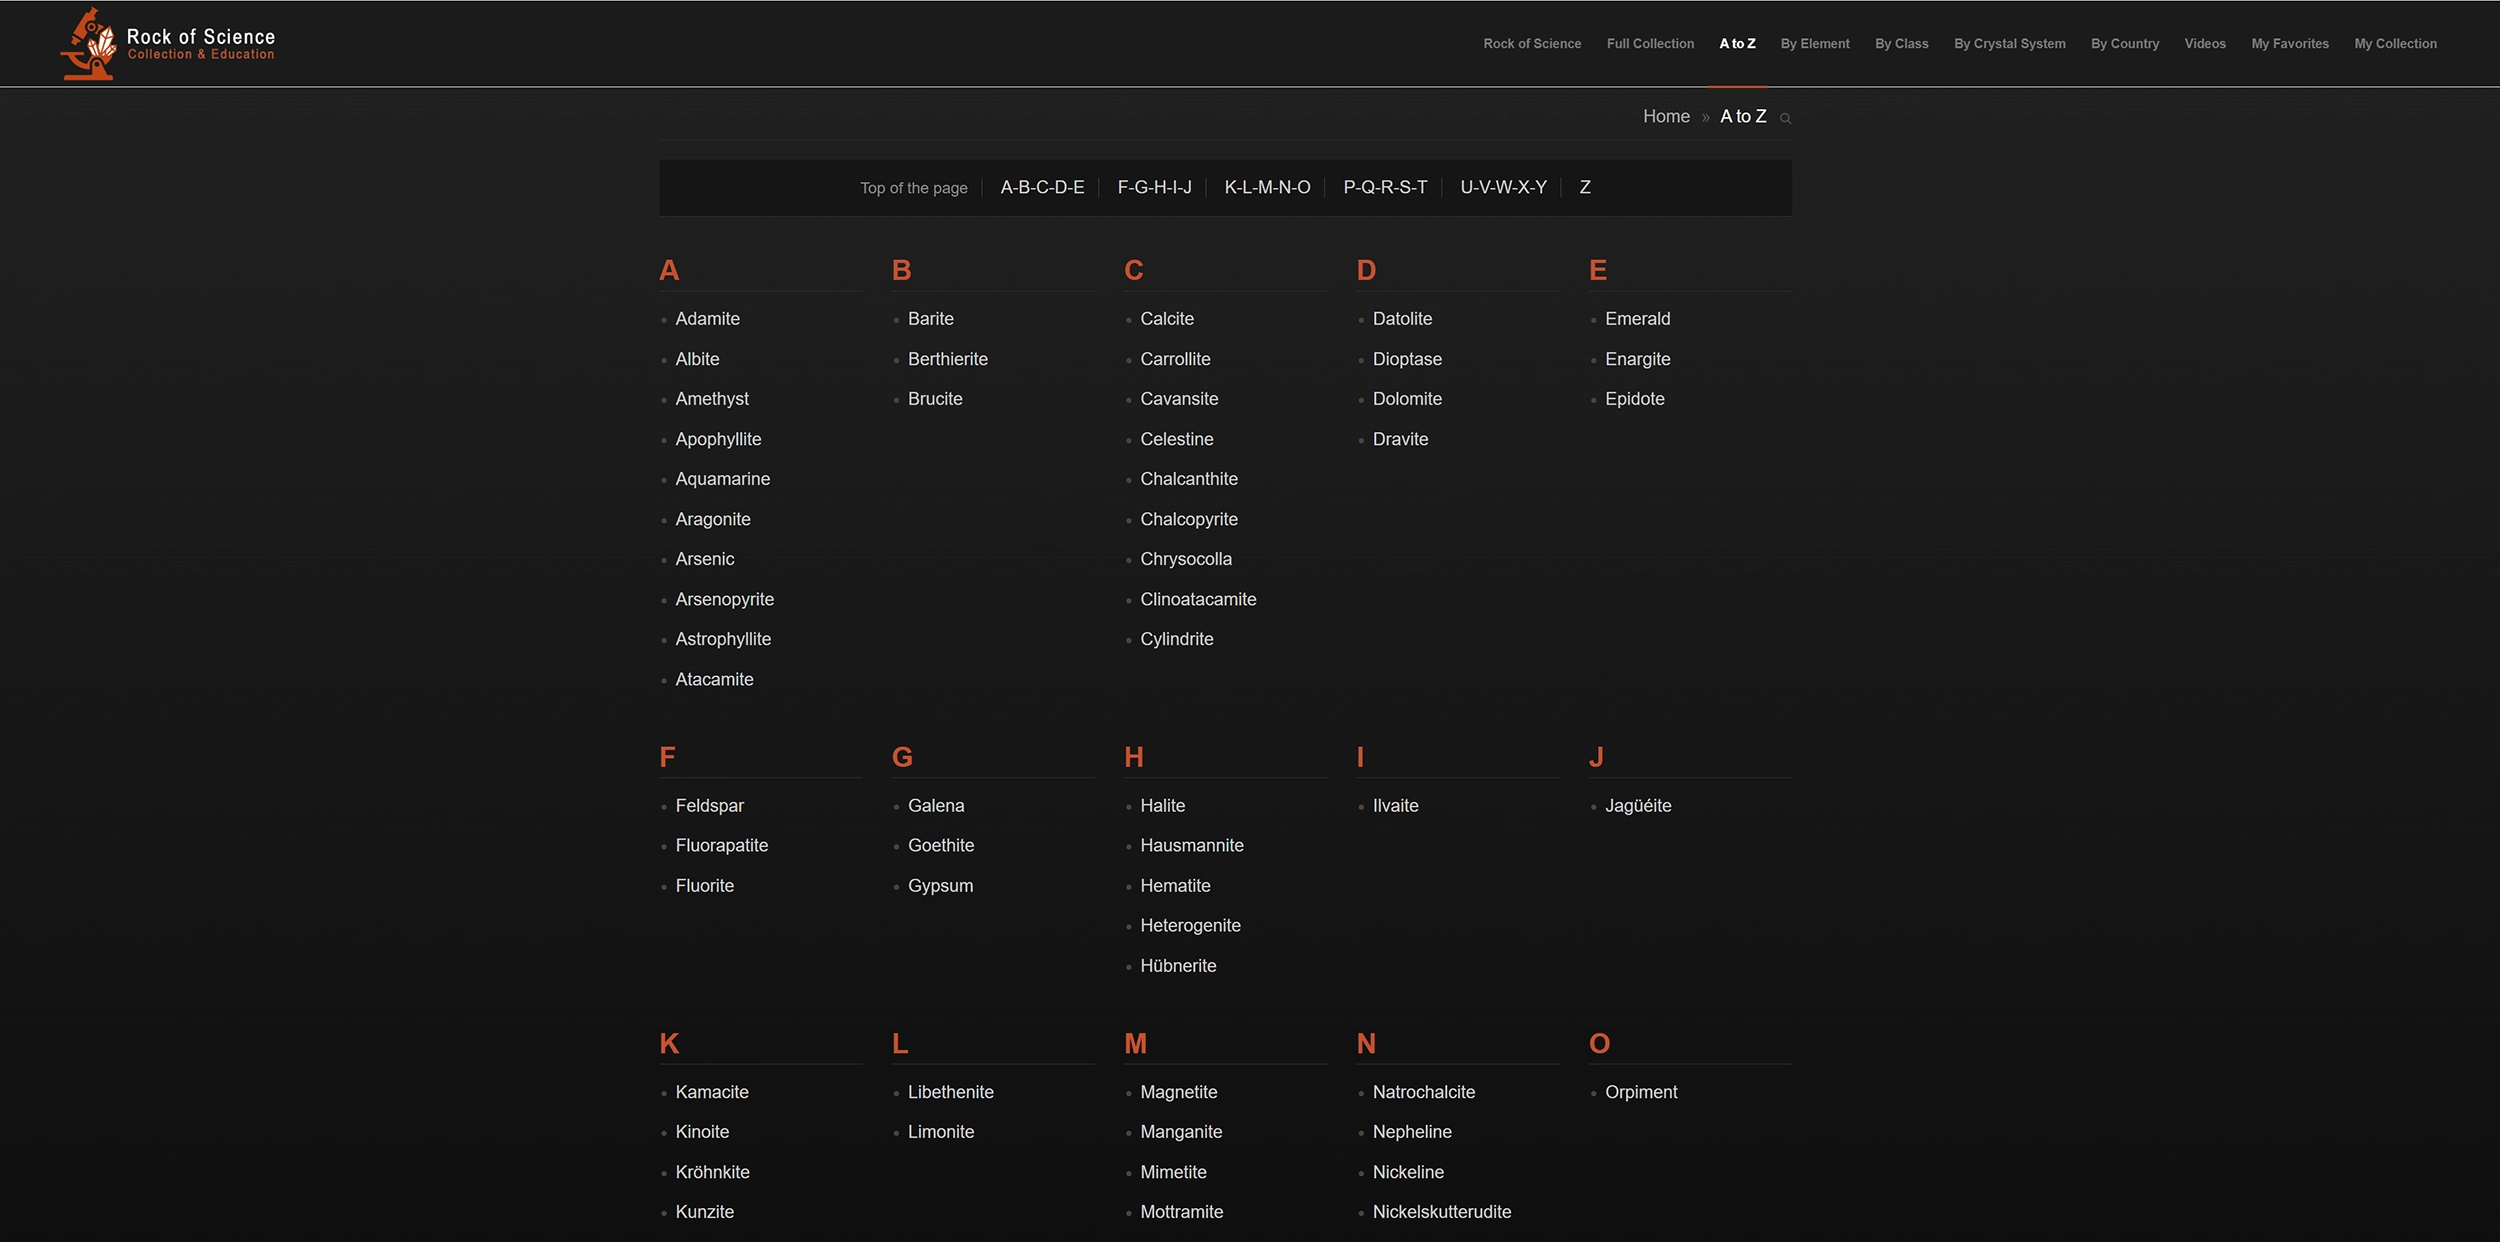Screen dimensions: 2500x1242
Task: Open the Full Collection menu item
Action: [1650, 44]
